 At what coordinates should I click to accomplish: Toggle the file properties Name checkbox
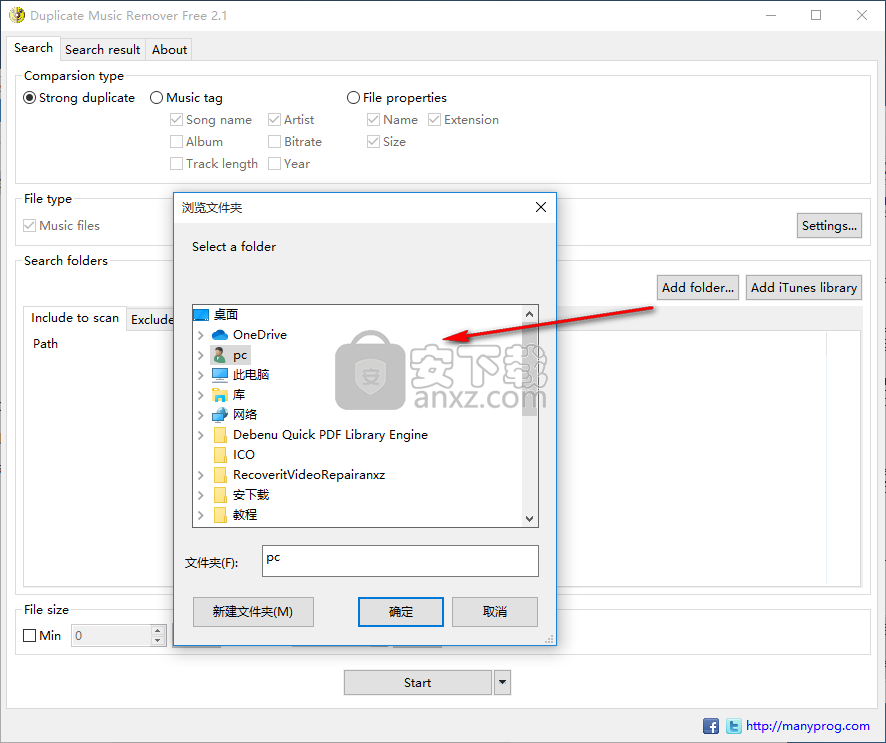point(373,120)
